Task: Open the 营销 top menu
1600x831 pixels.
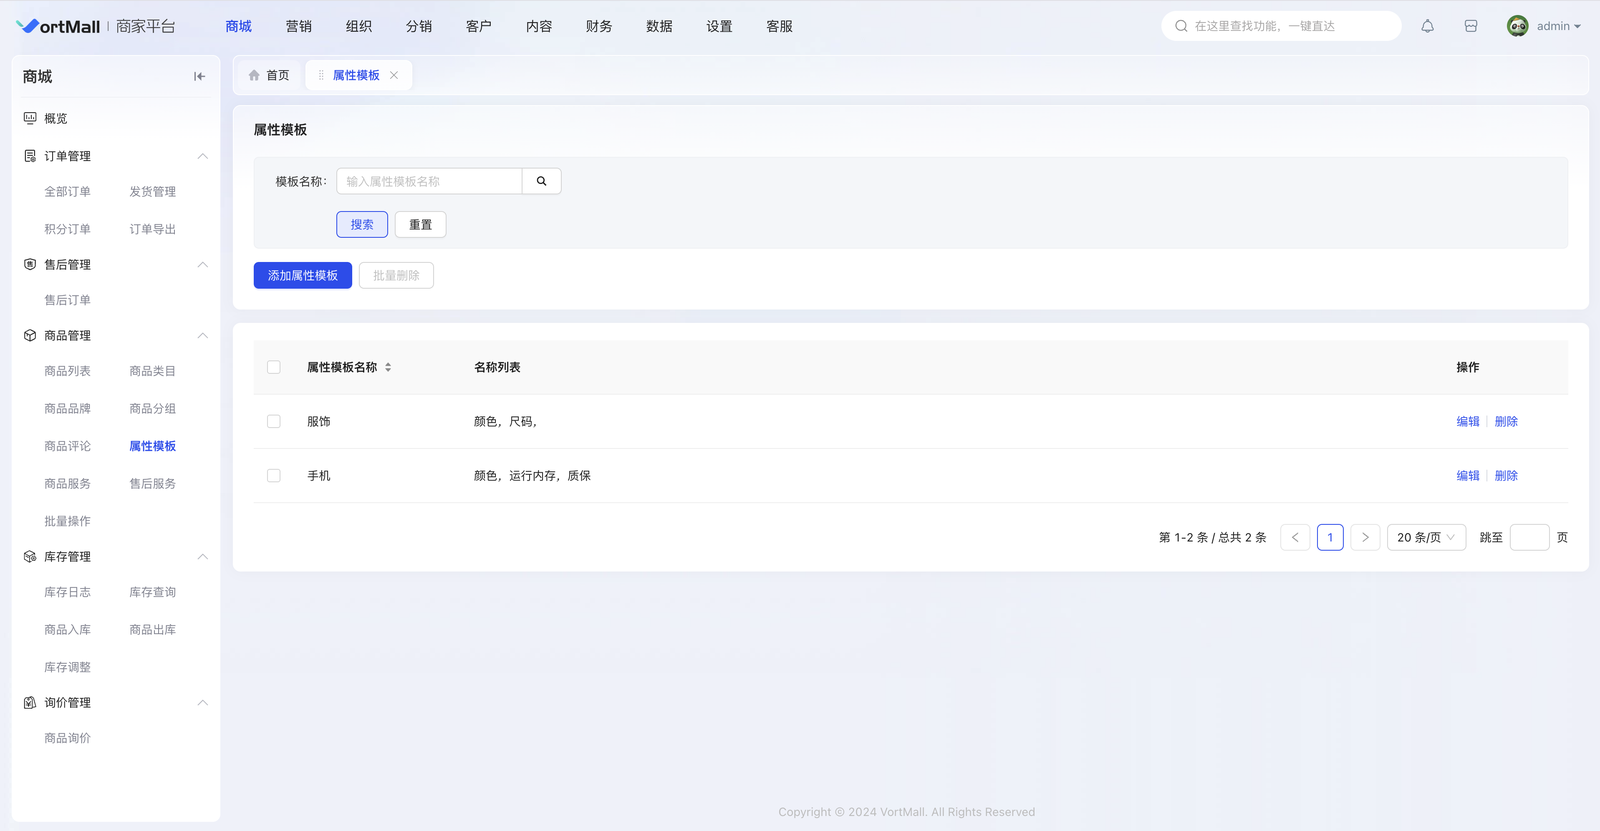Action: [298, 26]
